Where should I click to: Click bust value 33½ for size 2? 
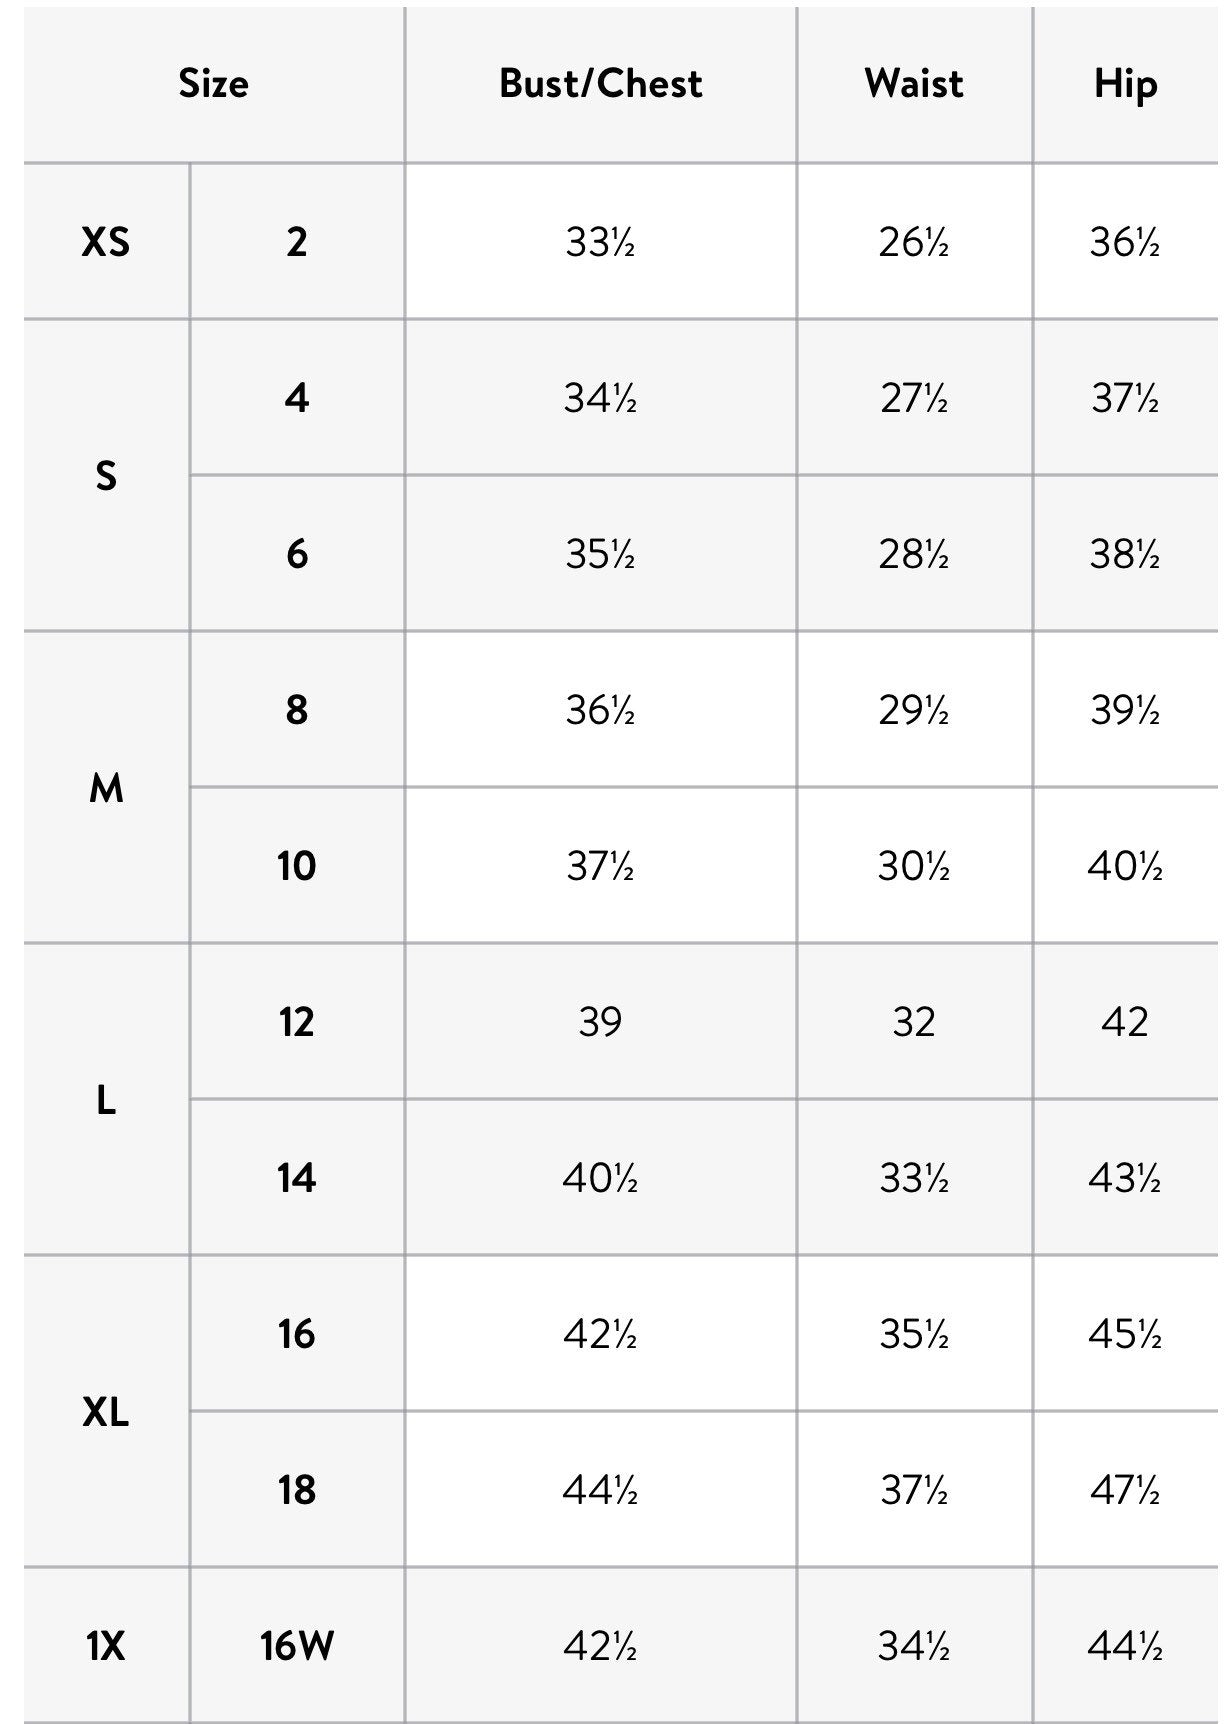click(600, 242)
